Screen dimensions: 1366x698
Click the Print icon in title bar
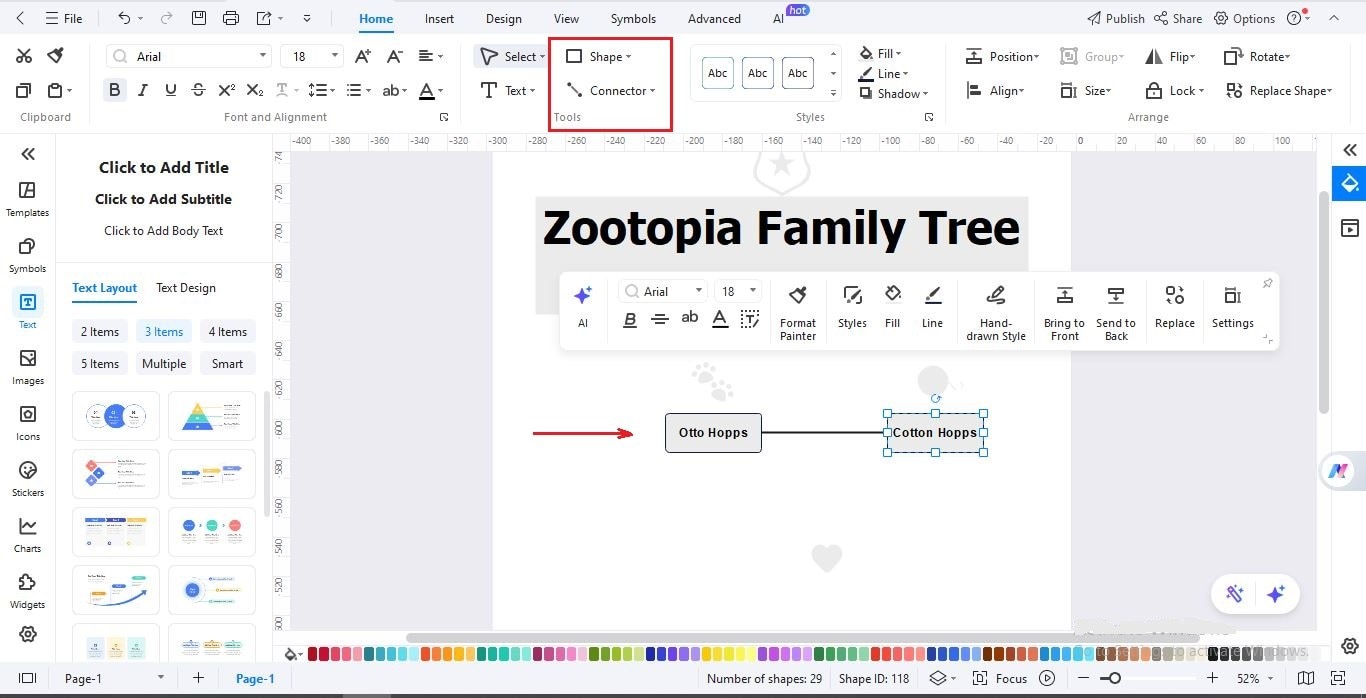[x=231, y=18]
